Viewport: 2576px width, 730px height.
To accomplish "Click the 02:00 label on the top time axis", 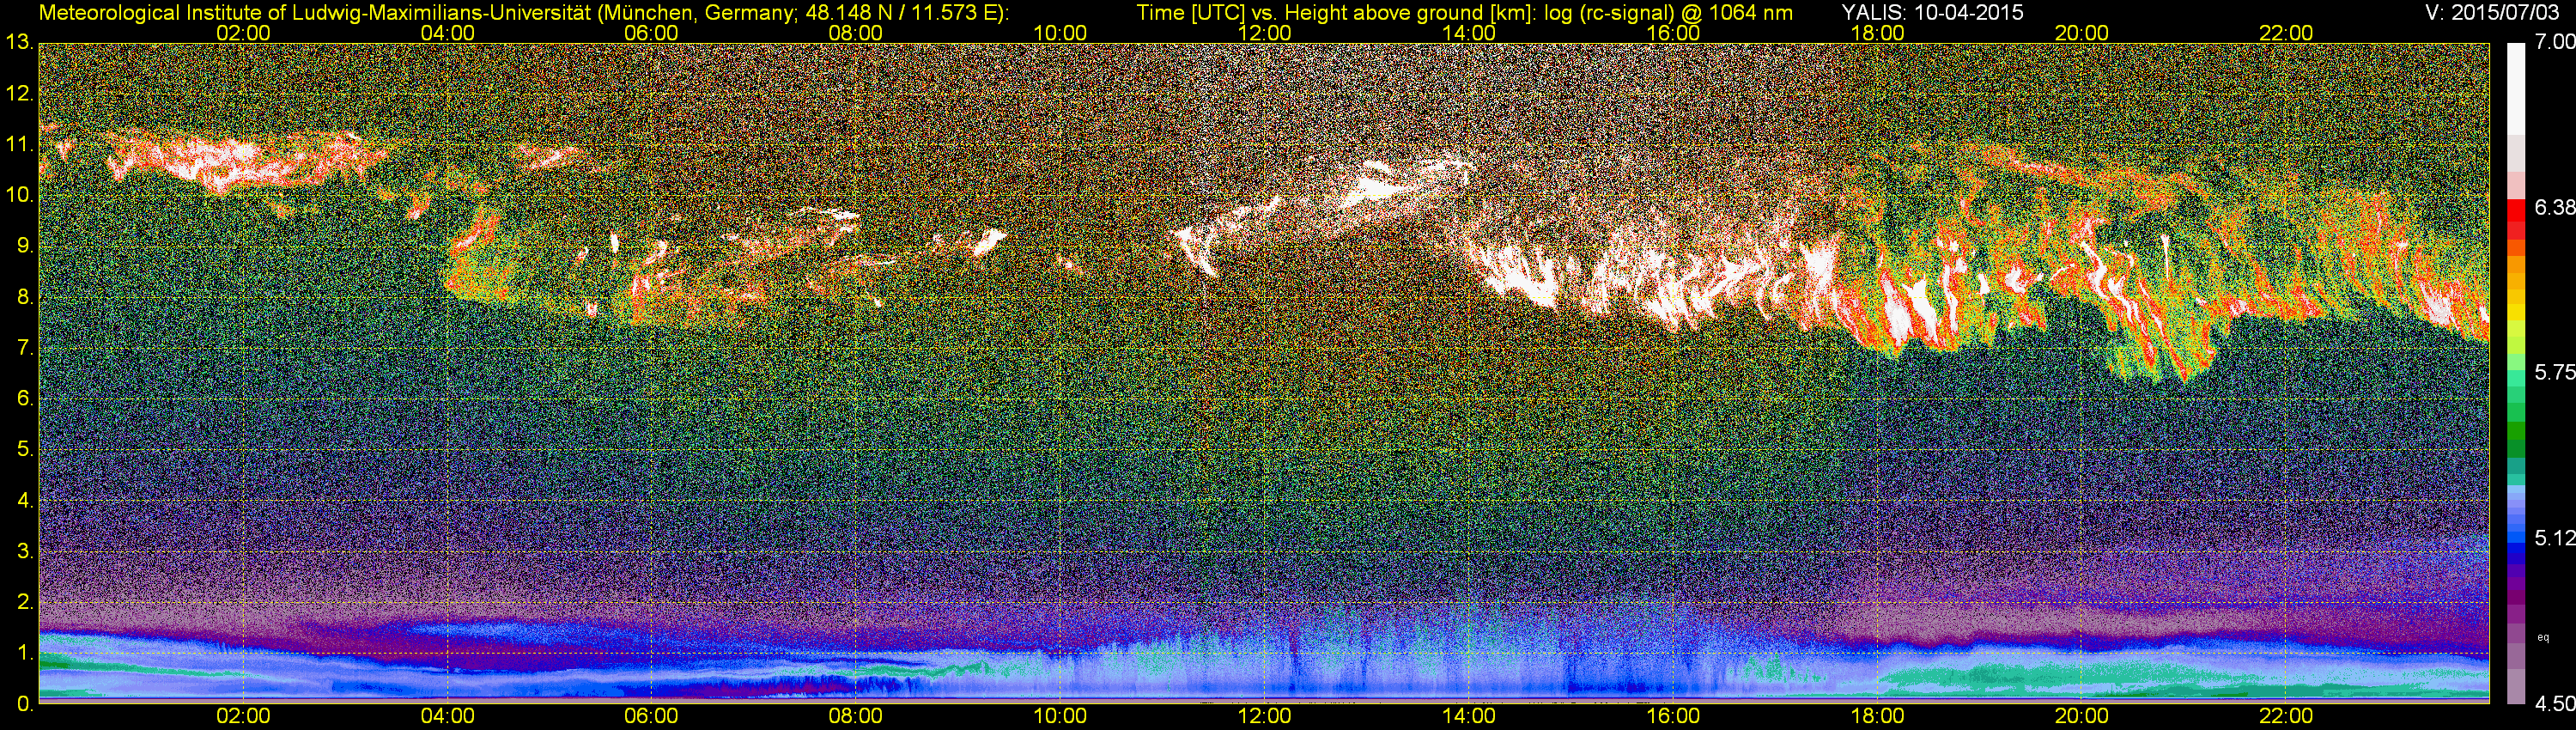I will click(x=243, y=33).
